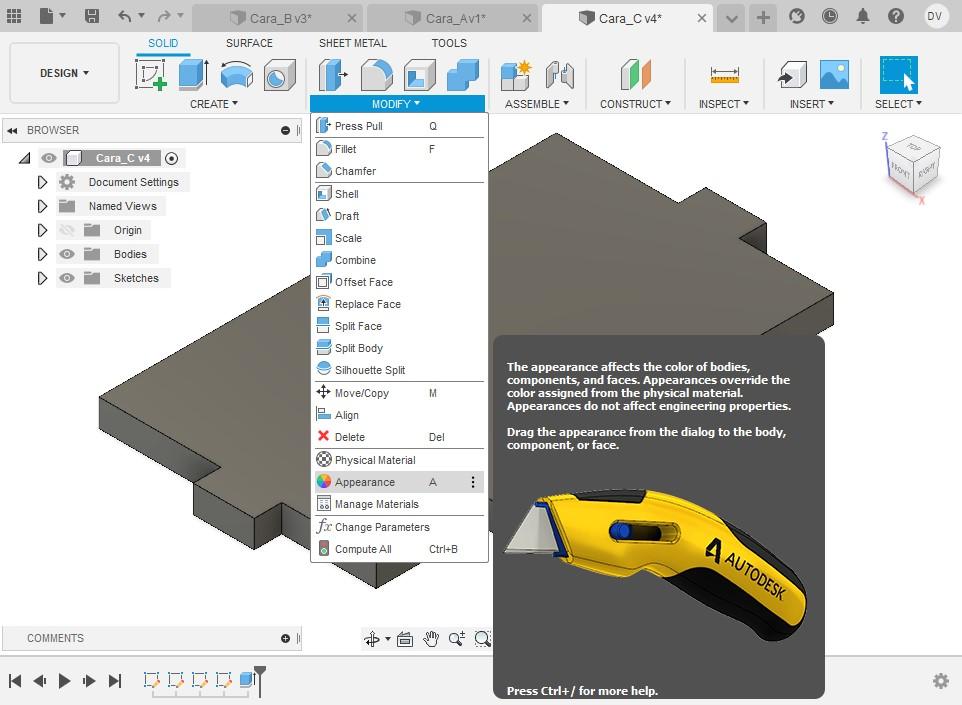Click the extensions icon beside new tab
This screenshot has width=962, height=705.
(x=796, y=16)
